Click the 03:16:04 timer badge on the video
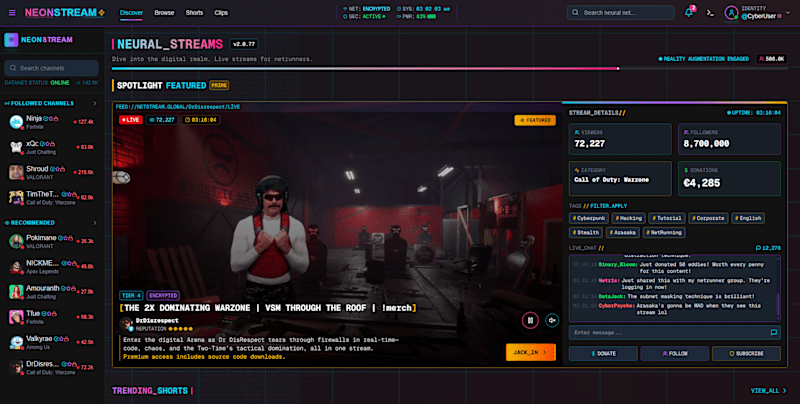Image resolution: width=800 pixels, height=404 pixels. click(x=201, y=120)
